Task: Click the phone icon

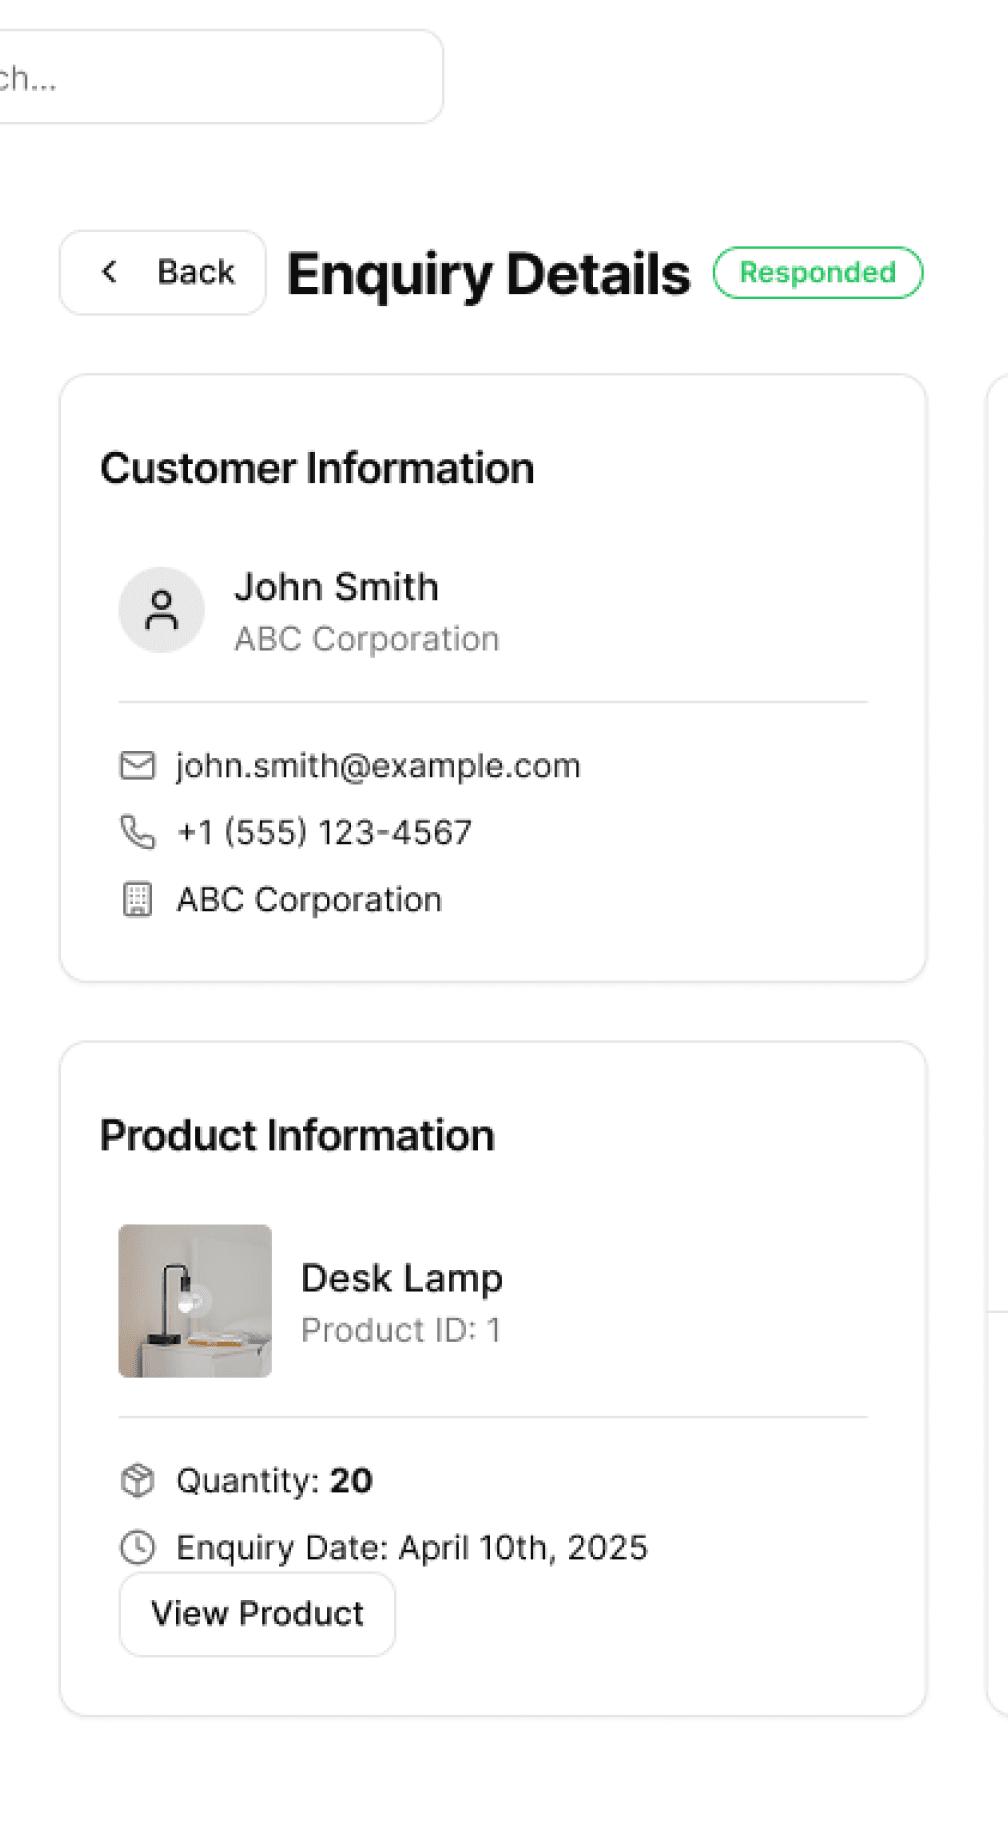Action: [137, 832]
